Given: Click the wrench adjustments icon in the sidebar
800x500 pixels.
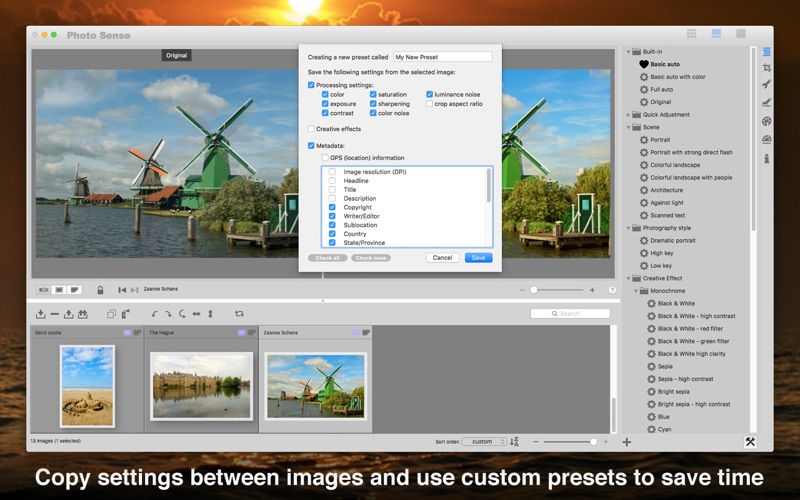Looking at the screenshot, I should point(767,85).
